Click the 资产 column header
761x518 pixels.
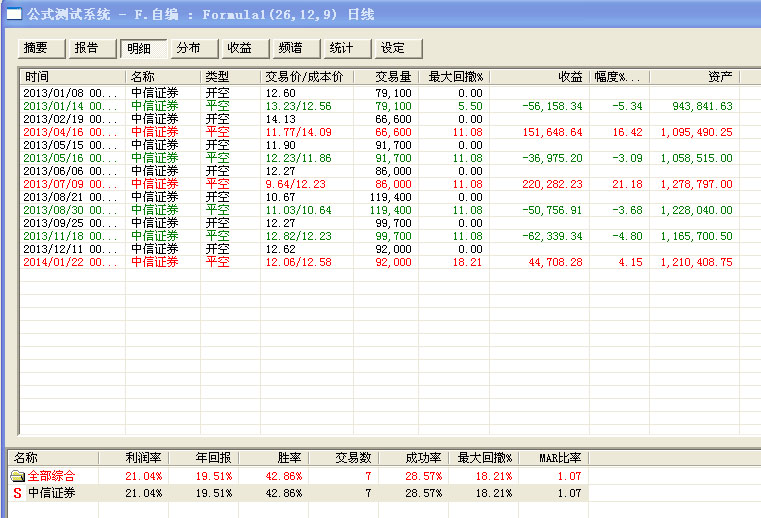[x=695, y=77]
